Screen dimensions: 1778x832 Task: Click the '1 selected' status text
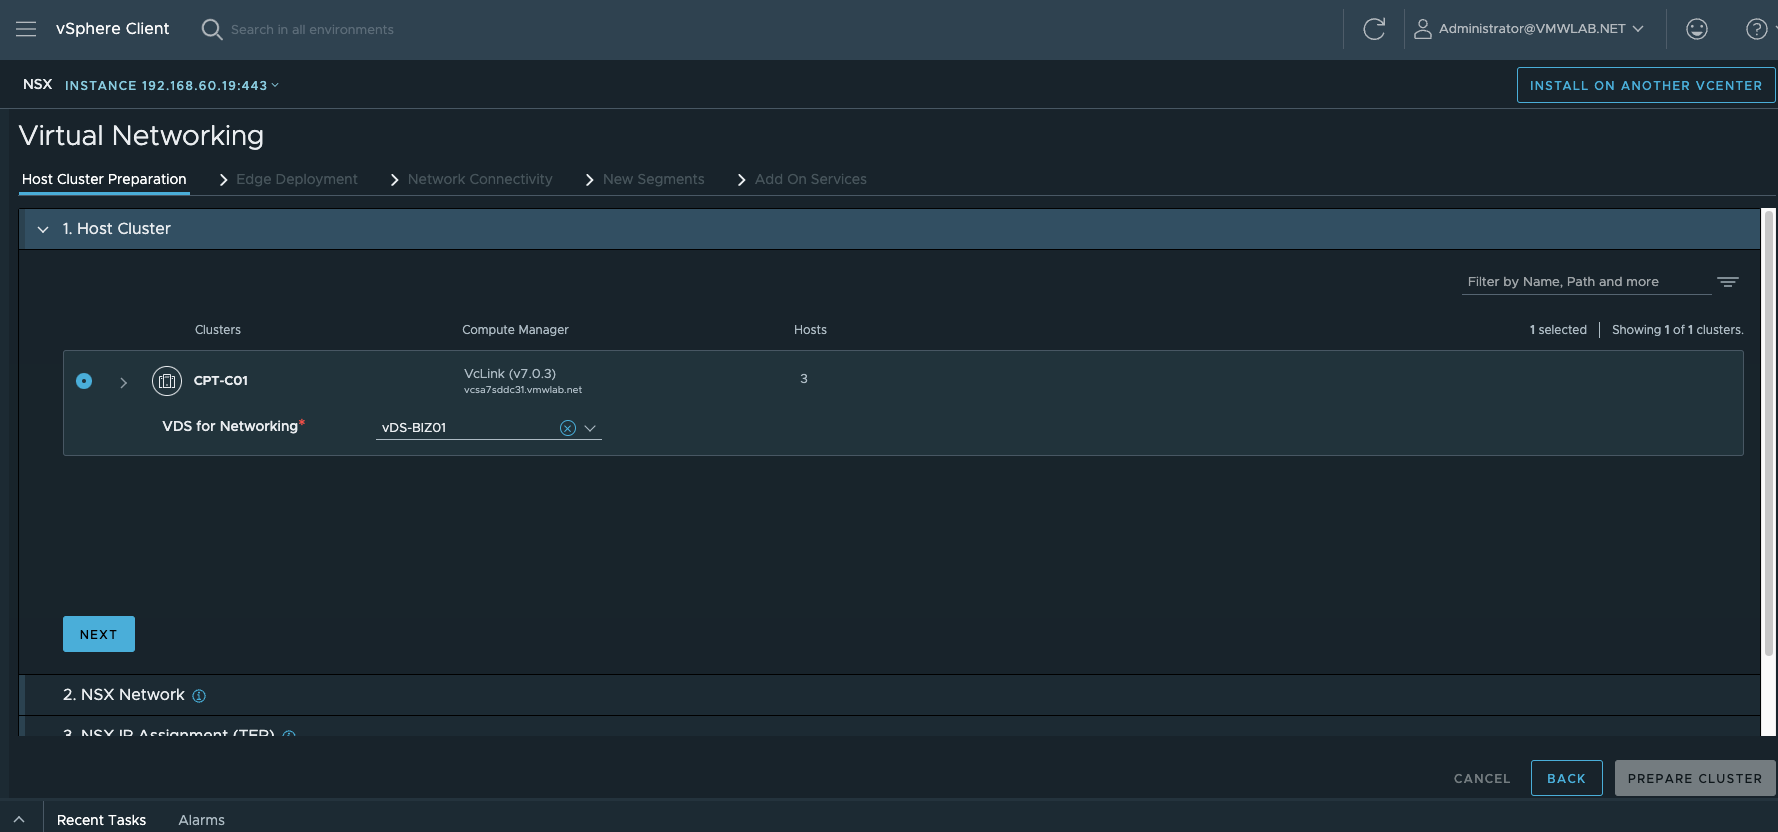[1558, 330]
